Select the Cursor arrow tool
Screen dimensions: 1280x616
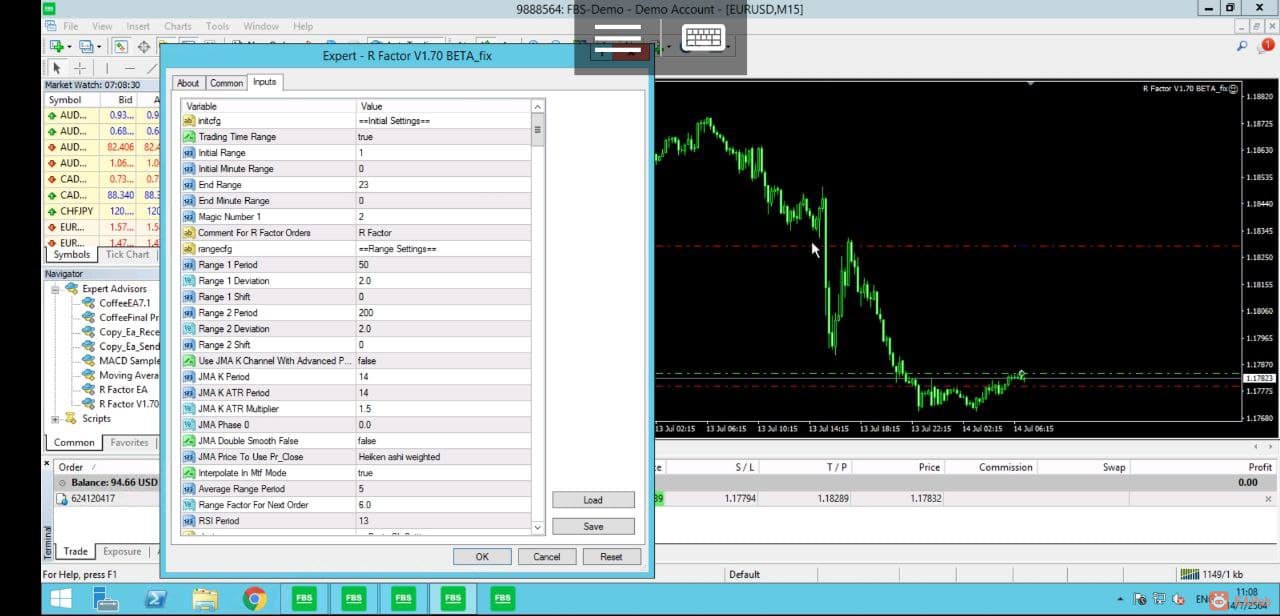(x=57, y=68)
